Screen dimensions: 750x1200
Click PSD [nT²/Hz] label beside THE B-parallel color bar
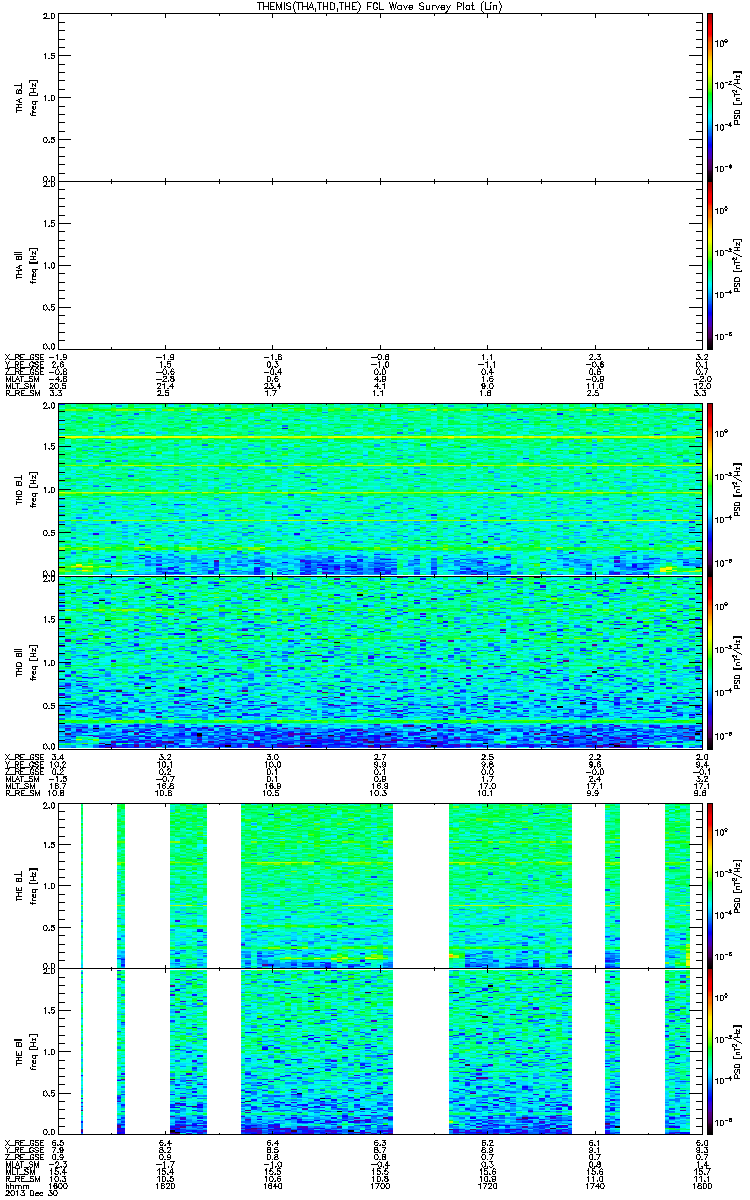(738, 1050)
